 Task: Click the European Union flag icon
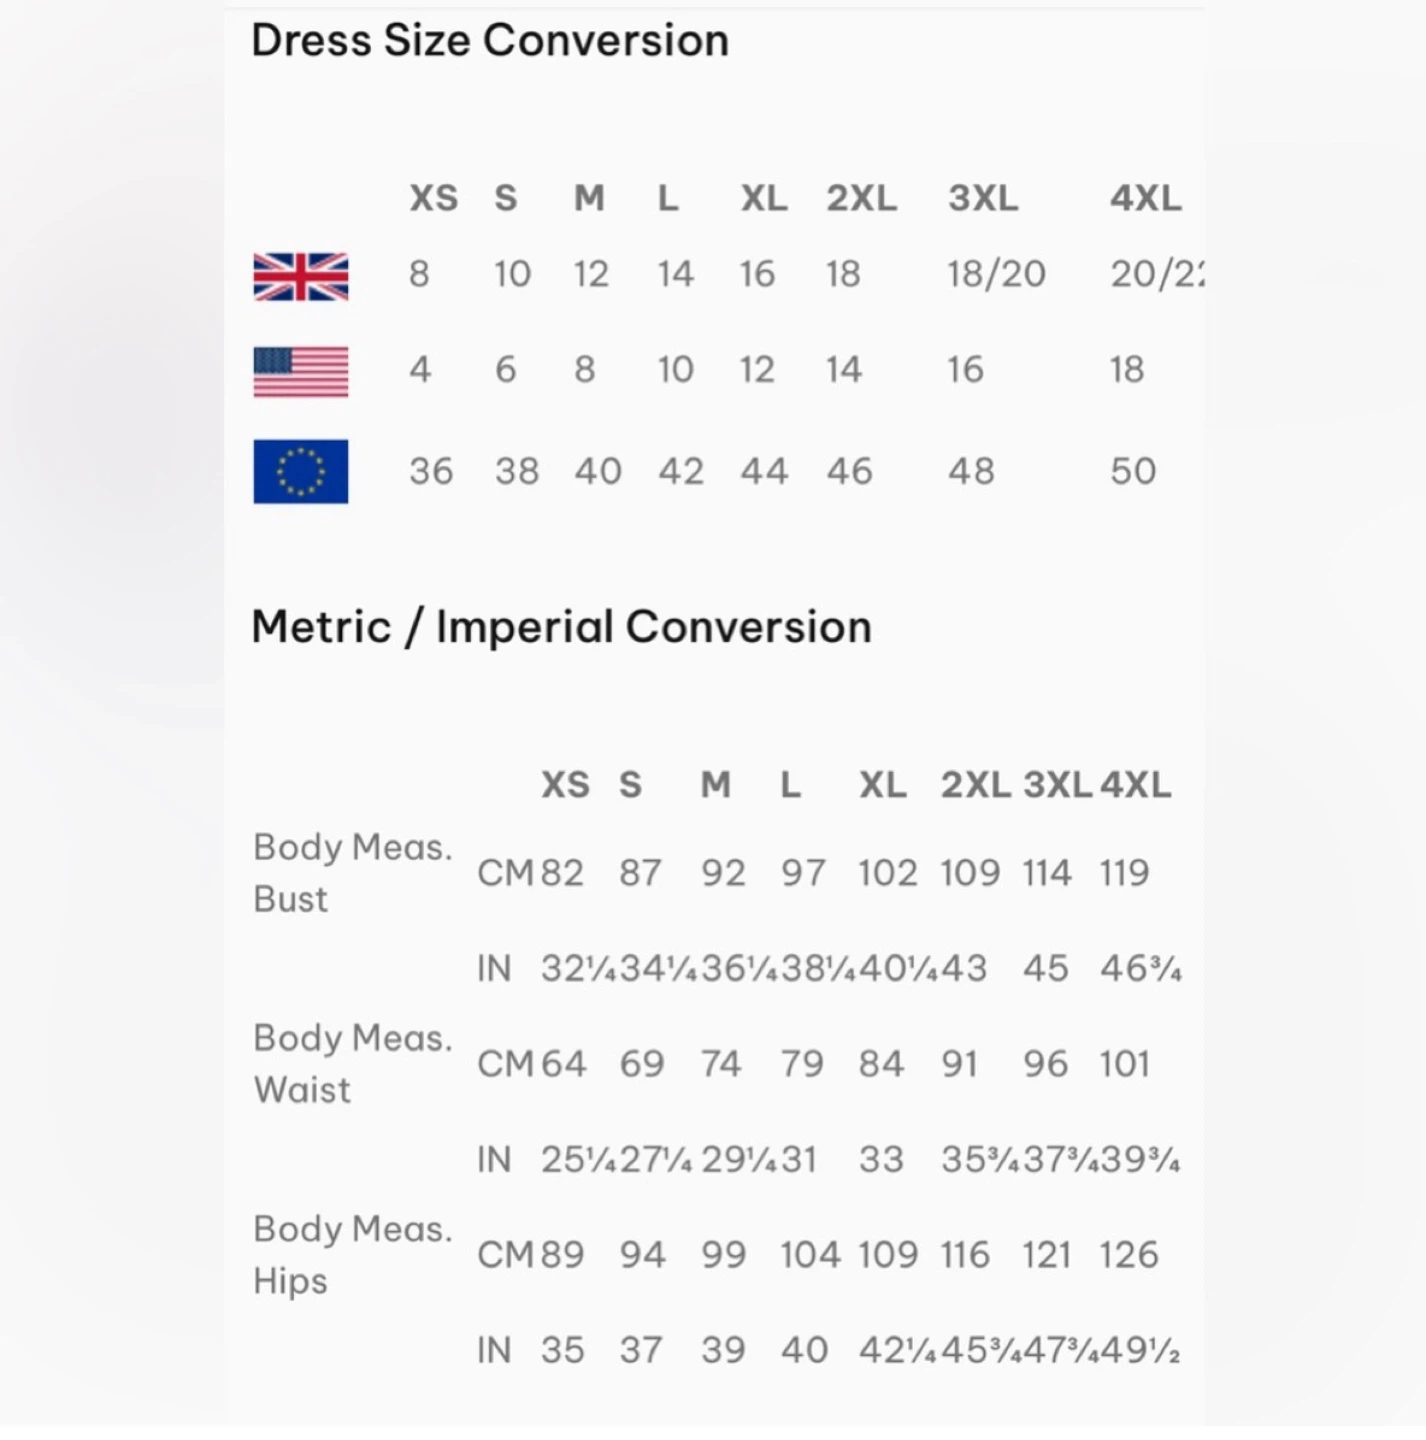coord(301,471)
